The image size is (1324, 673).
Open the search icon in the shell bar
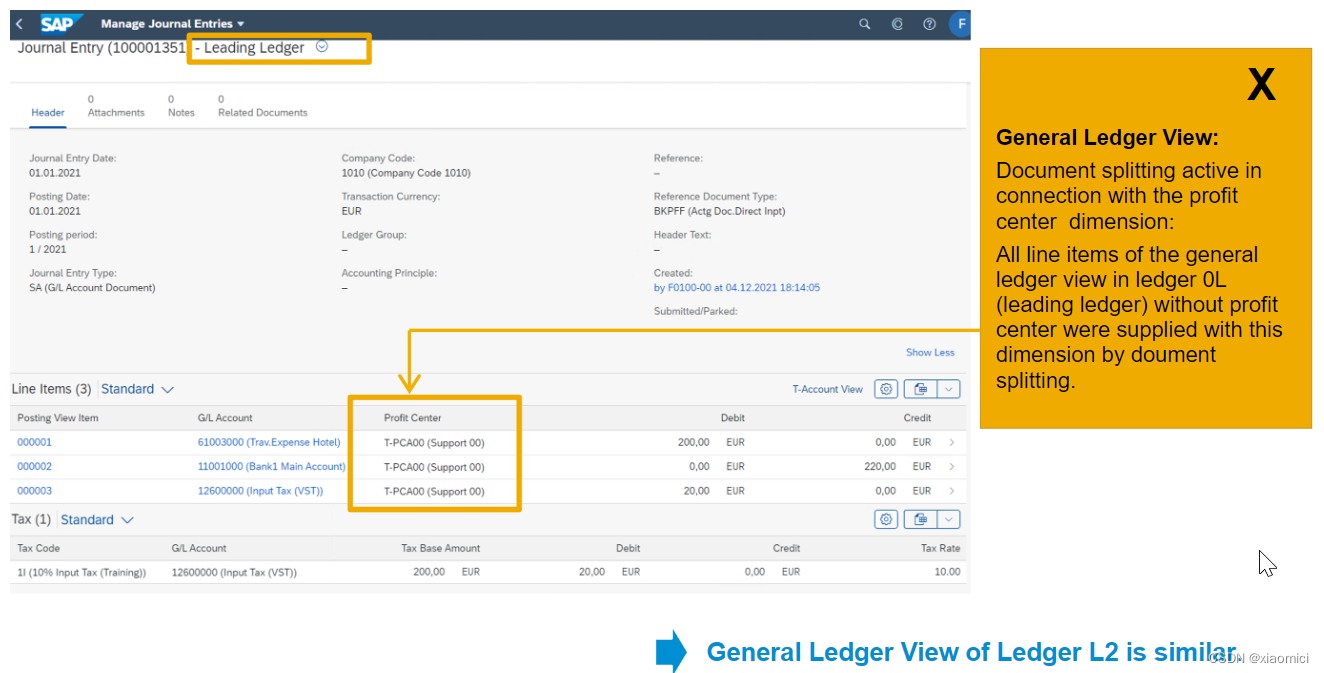(865, 24)
